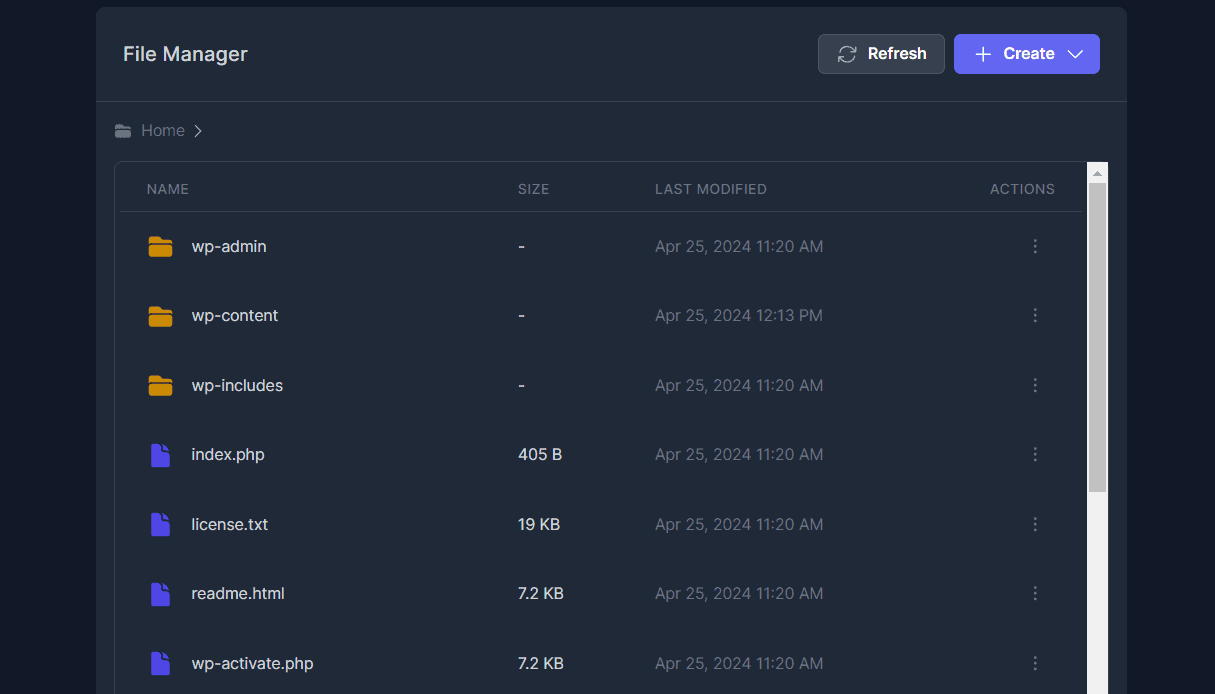1215x694 pixels.
Task: Click the index.php file icon
Action: pyautogui.click(x=160, y=455)
